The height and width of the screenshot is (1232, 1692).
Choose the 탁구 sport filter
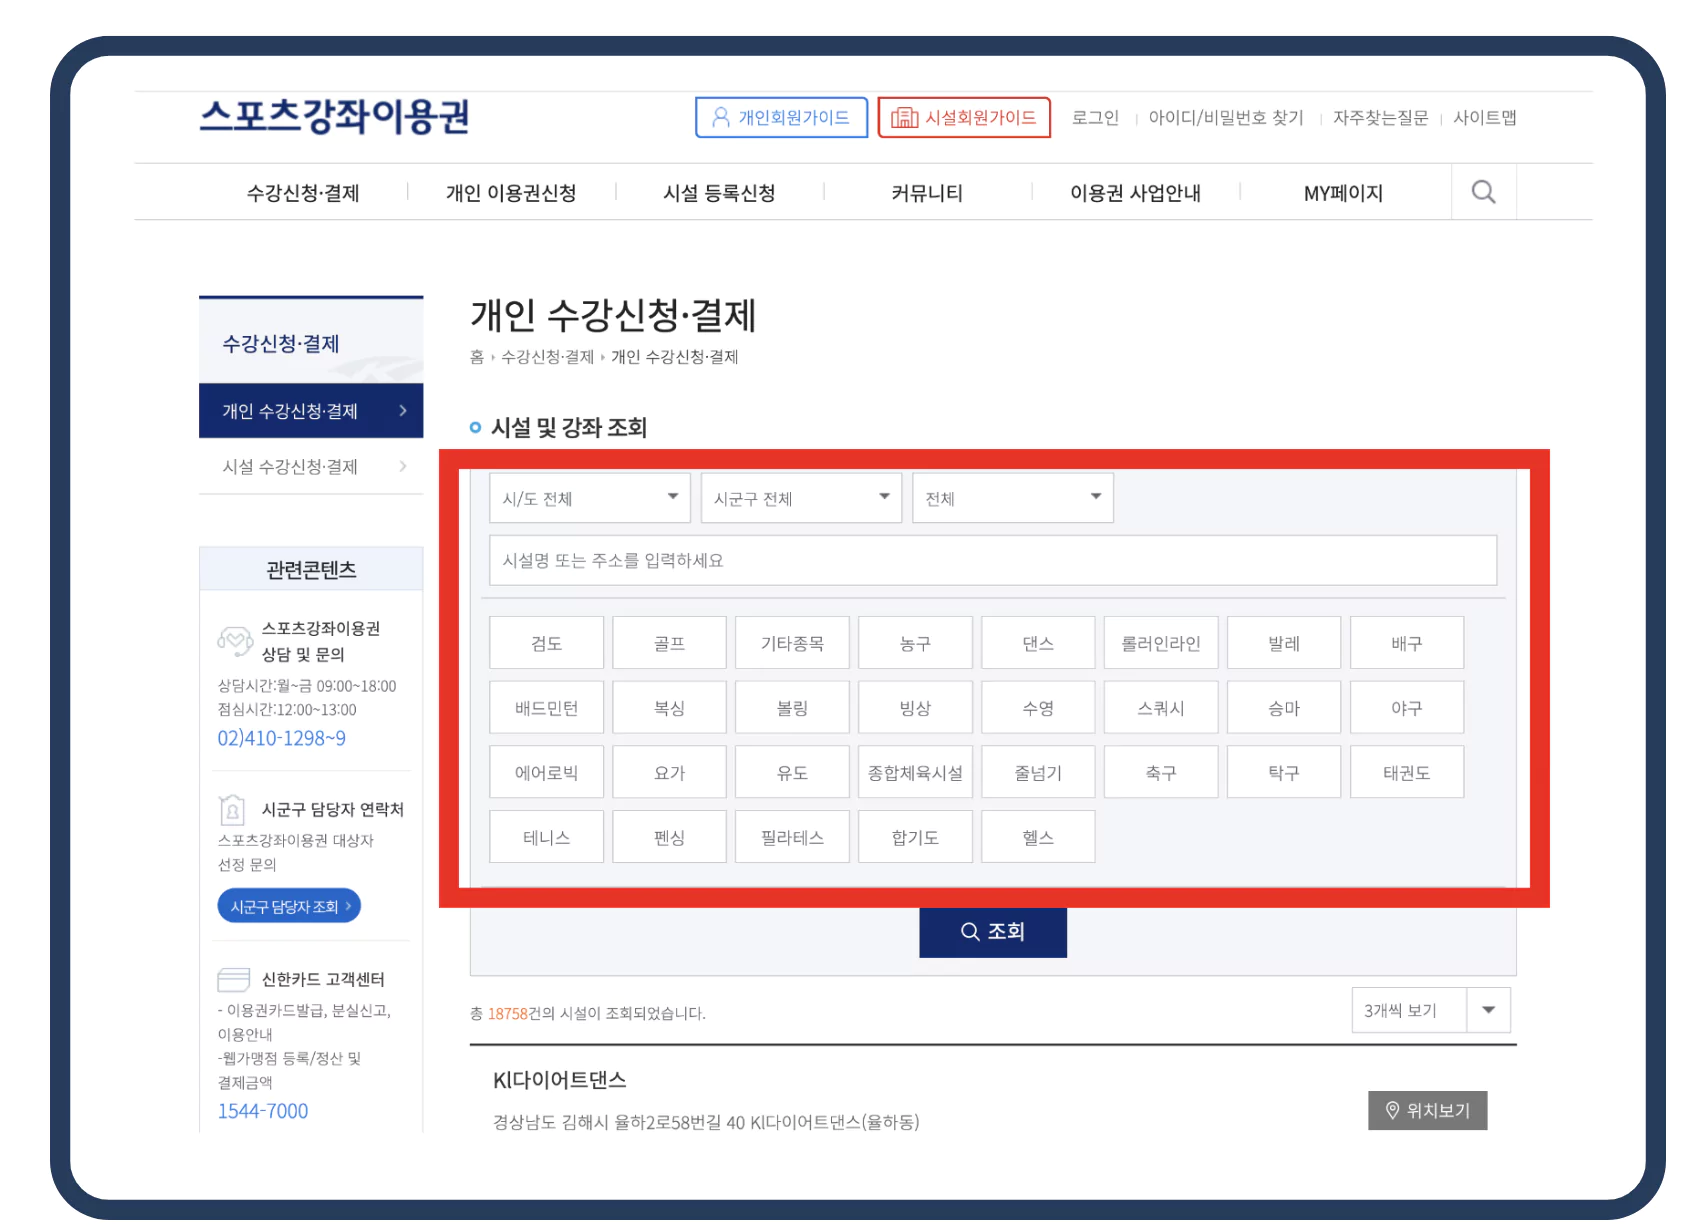[1284, 772]
